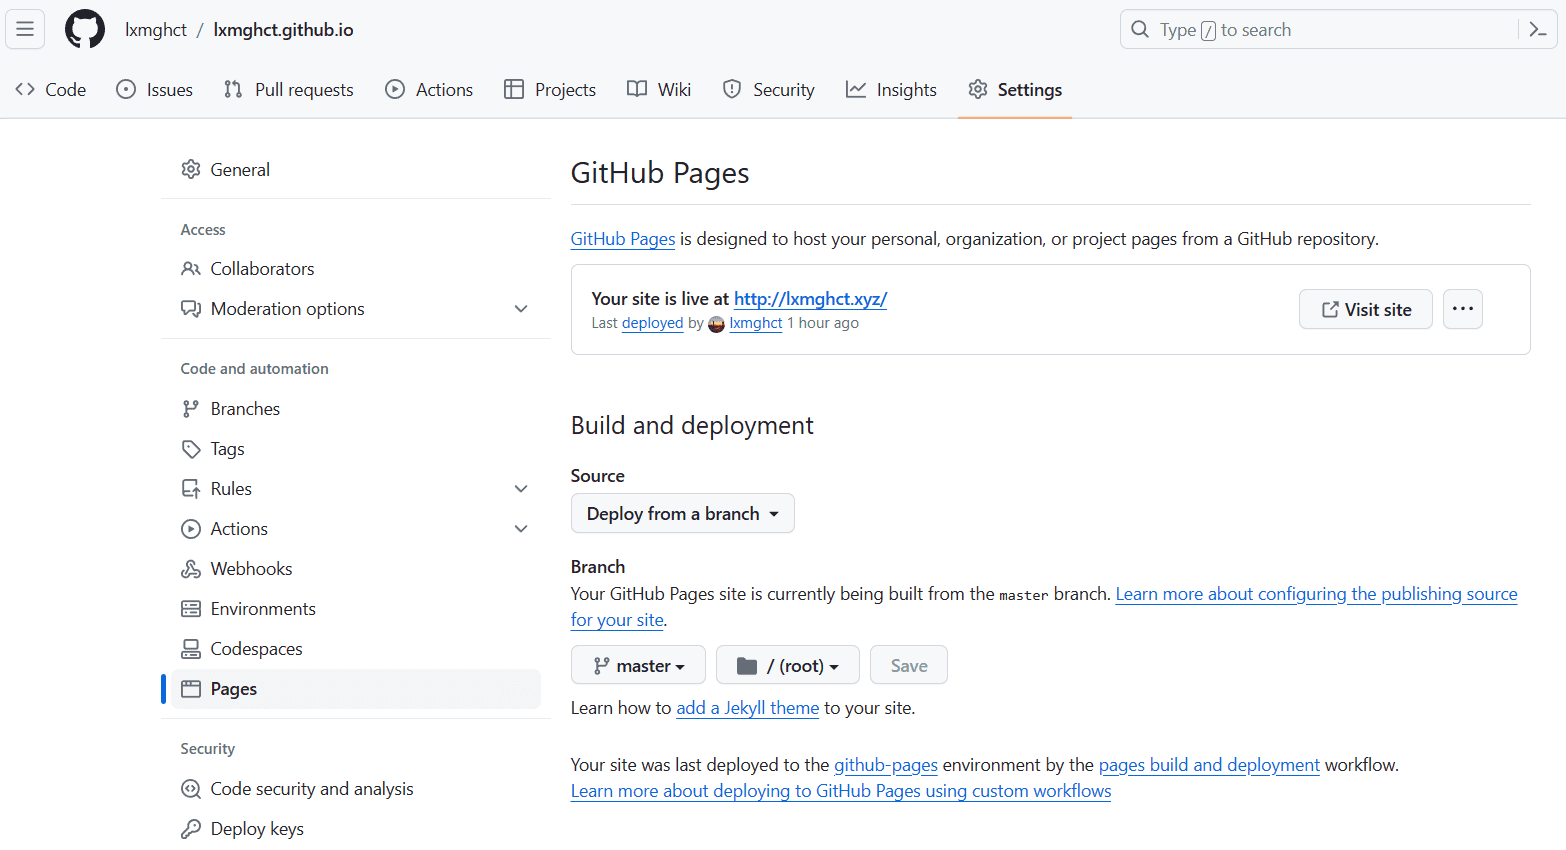Switch to the Insights tab

pyautogui.click(x=891, y=89)
